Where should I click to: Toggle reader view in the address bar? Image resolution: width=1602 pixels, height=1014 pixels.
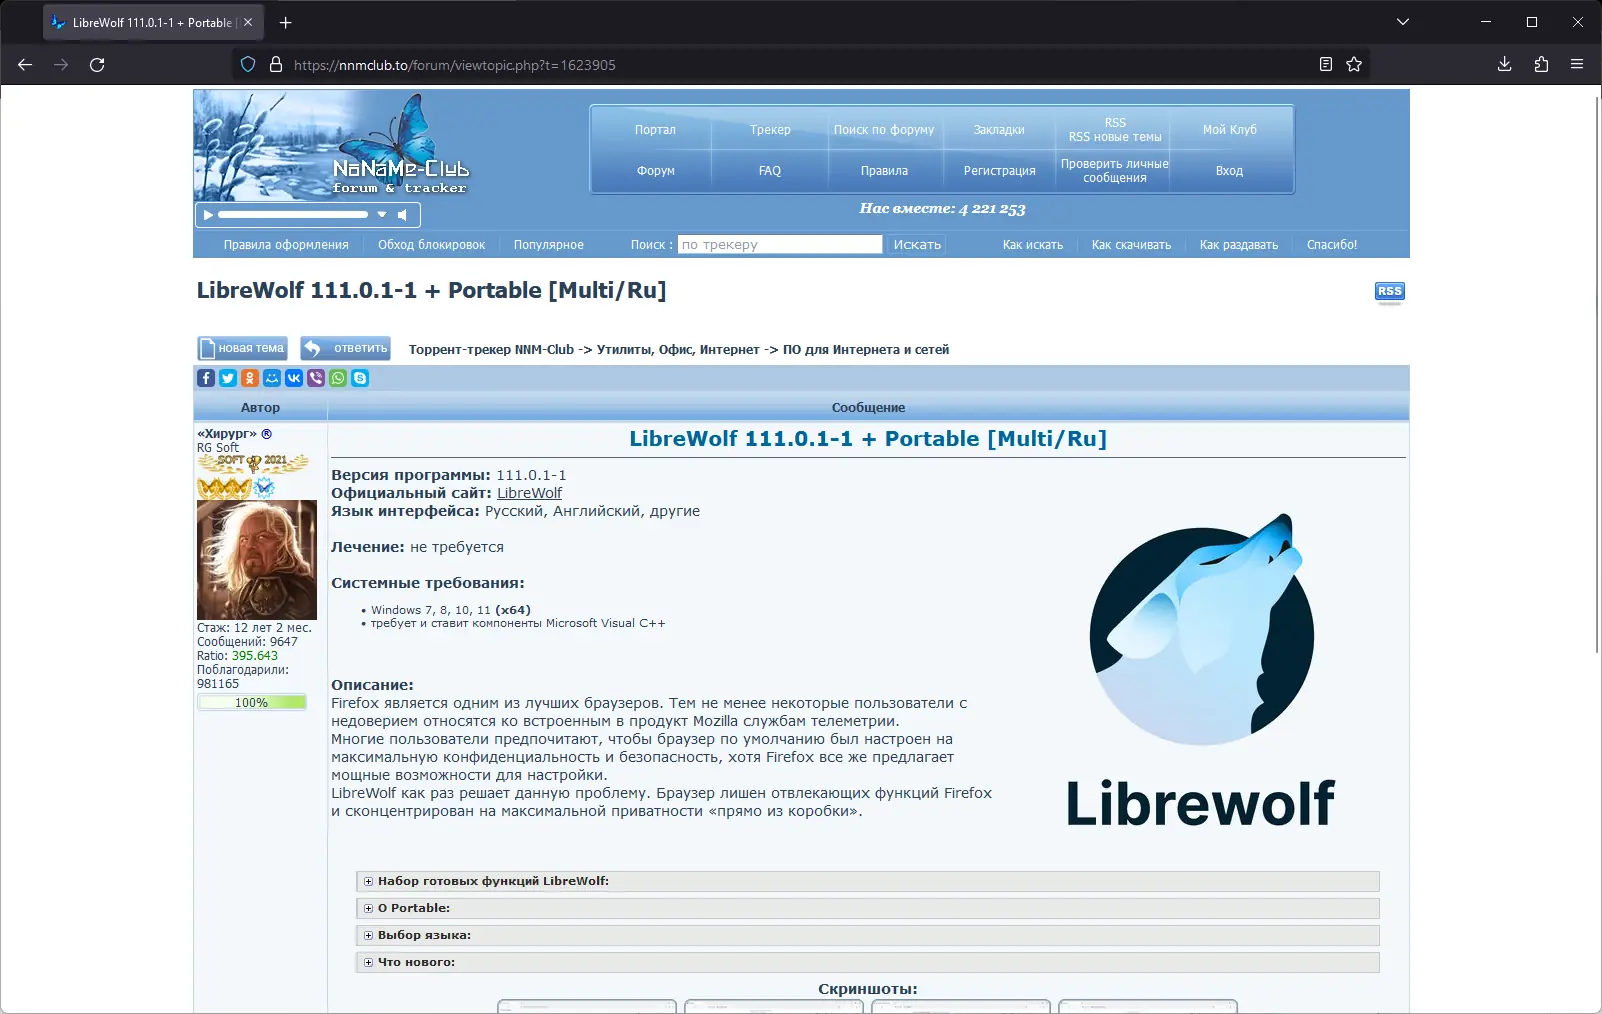point(1326,65)
